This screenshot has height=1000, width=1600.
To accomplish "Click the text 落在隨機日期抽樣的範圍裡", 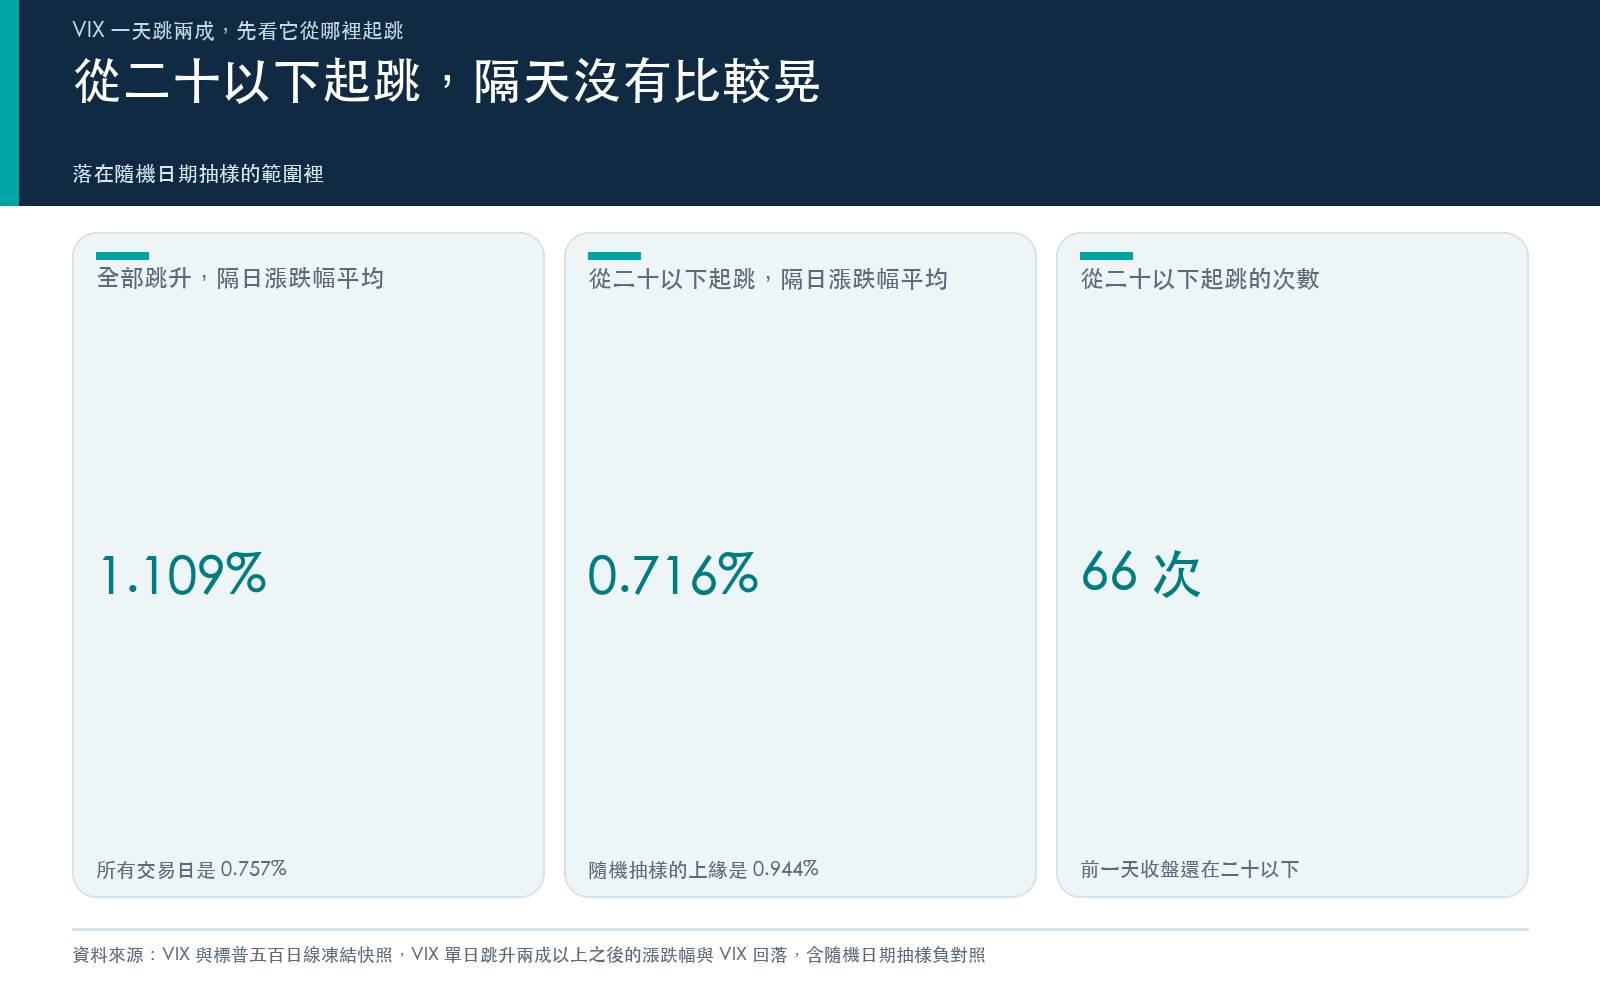I will (198, 174).
